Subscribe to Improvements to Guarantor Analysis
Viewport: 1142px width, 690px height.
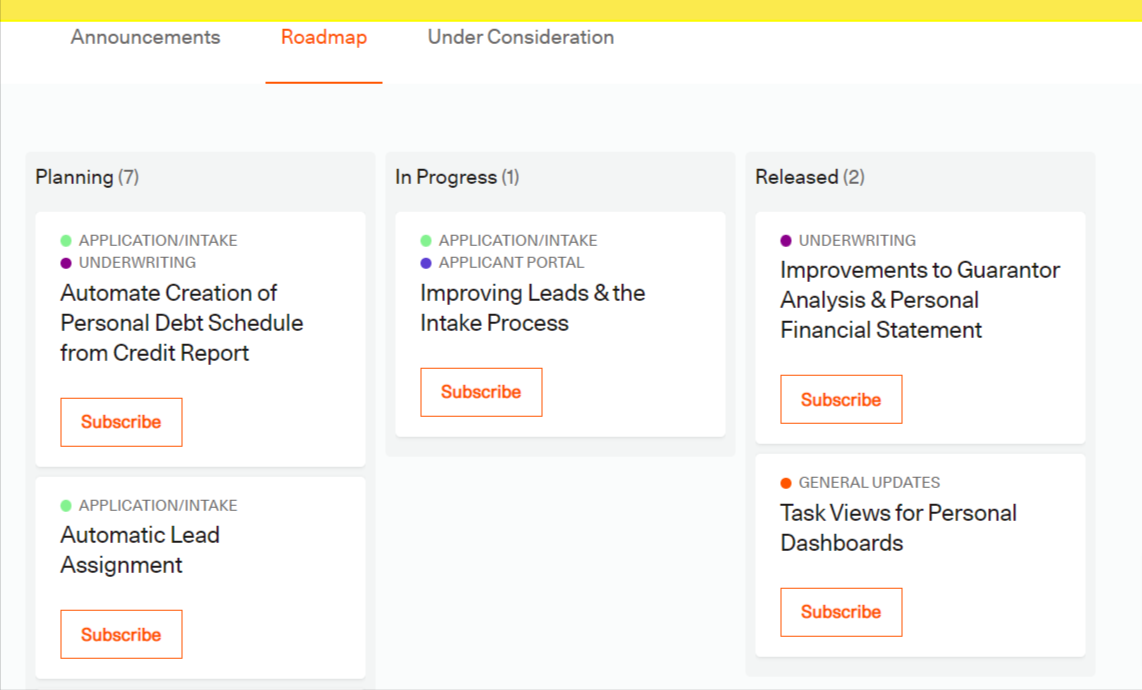[841, 398]
